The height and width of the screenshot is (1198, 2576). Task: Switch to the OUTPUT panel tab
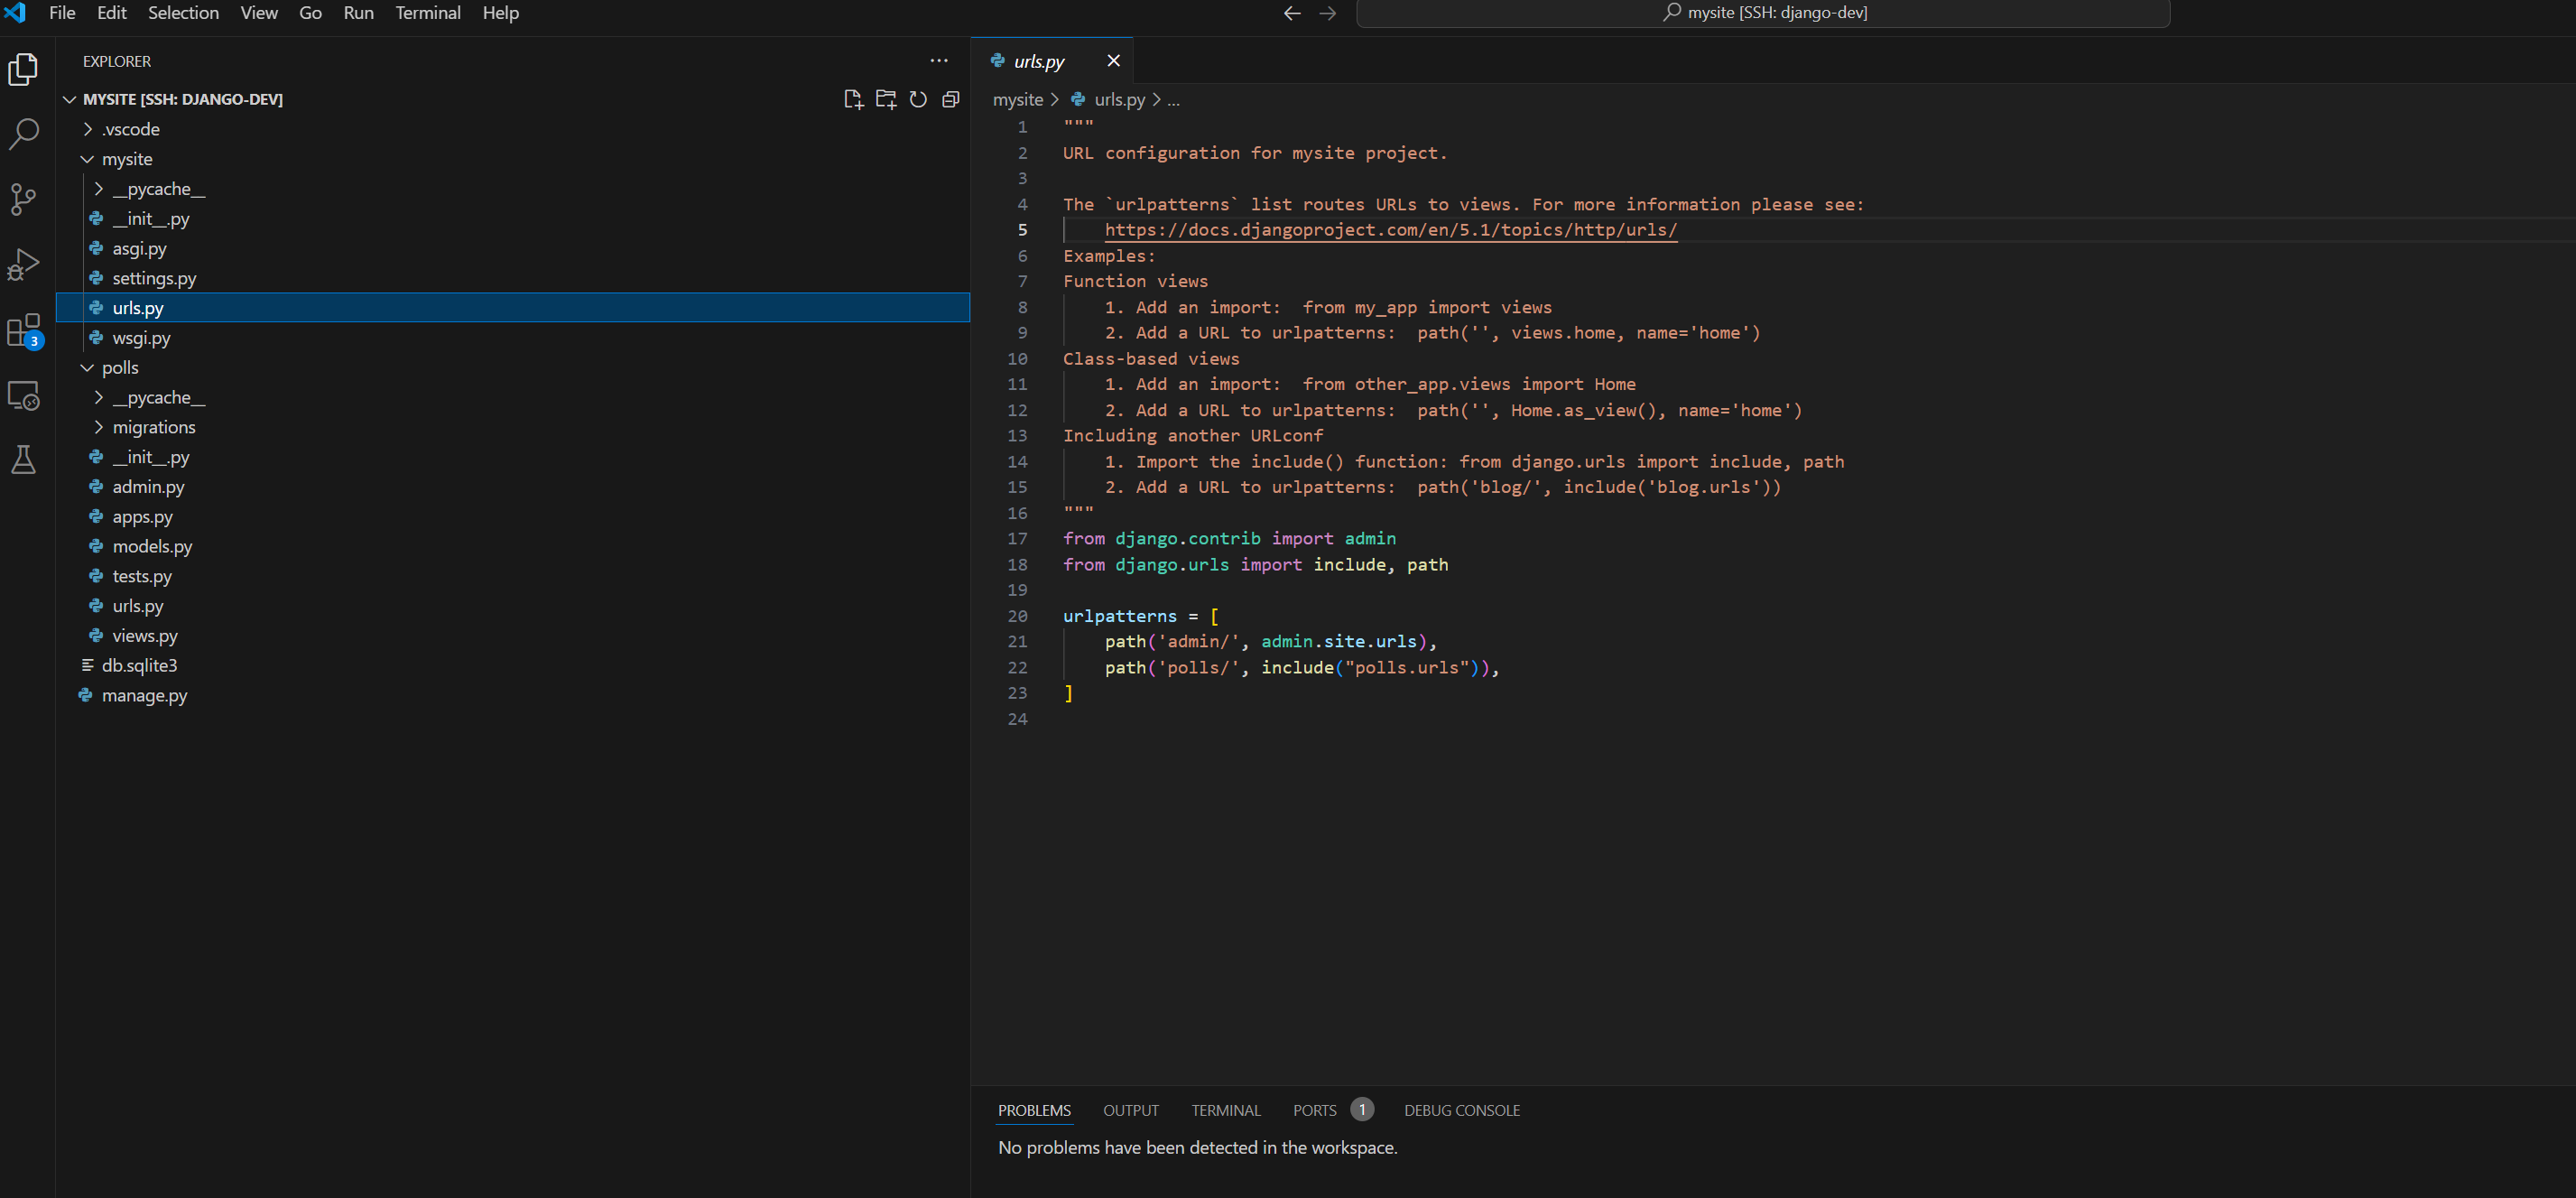(1130, 1110)
